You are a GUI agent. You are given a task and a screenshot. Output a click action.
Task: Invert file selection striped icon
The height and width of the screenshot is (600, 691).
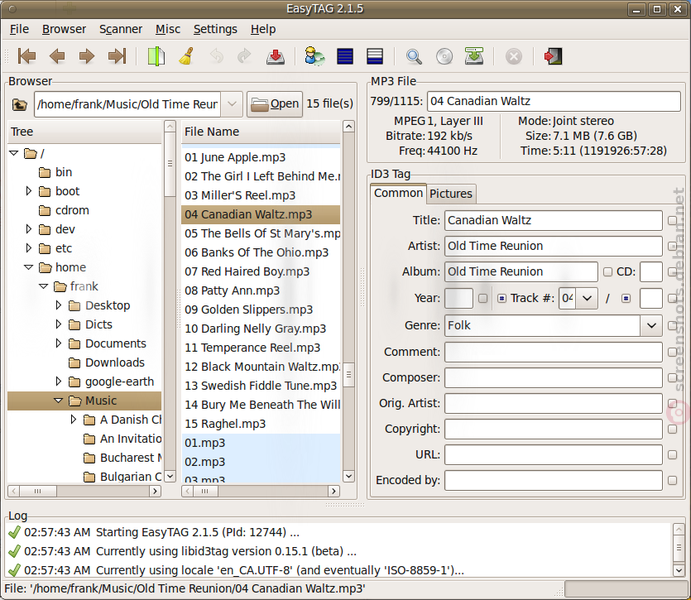375,56
